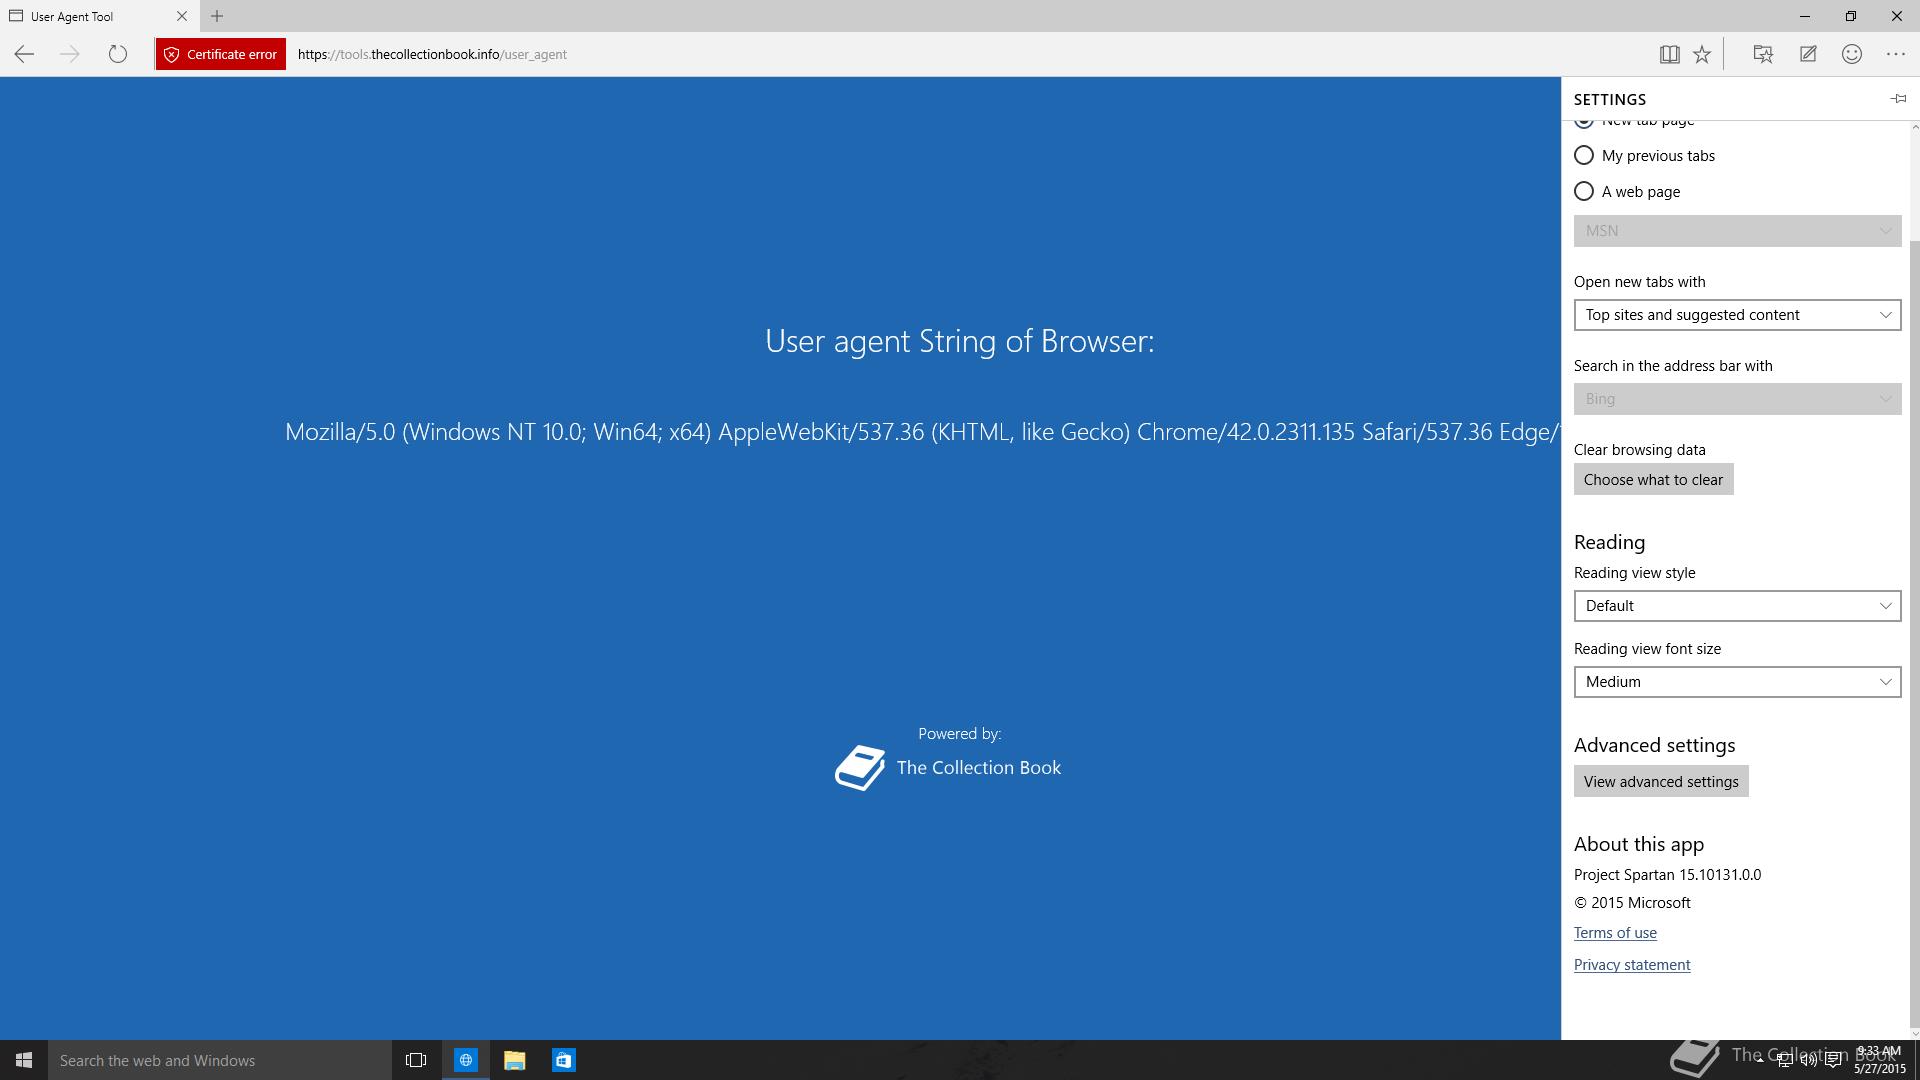Click the taskbar clock showing 5/27/2015
The image size is (1920, 1080).
[x=1879, y=1060]
